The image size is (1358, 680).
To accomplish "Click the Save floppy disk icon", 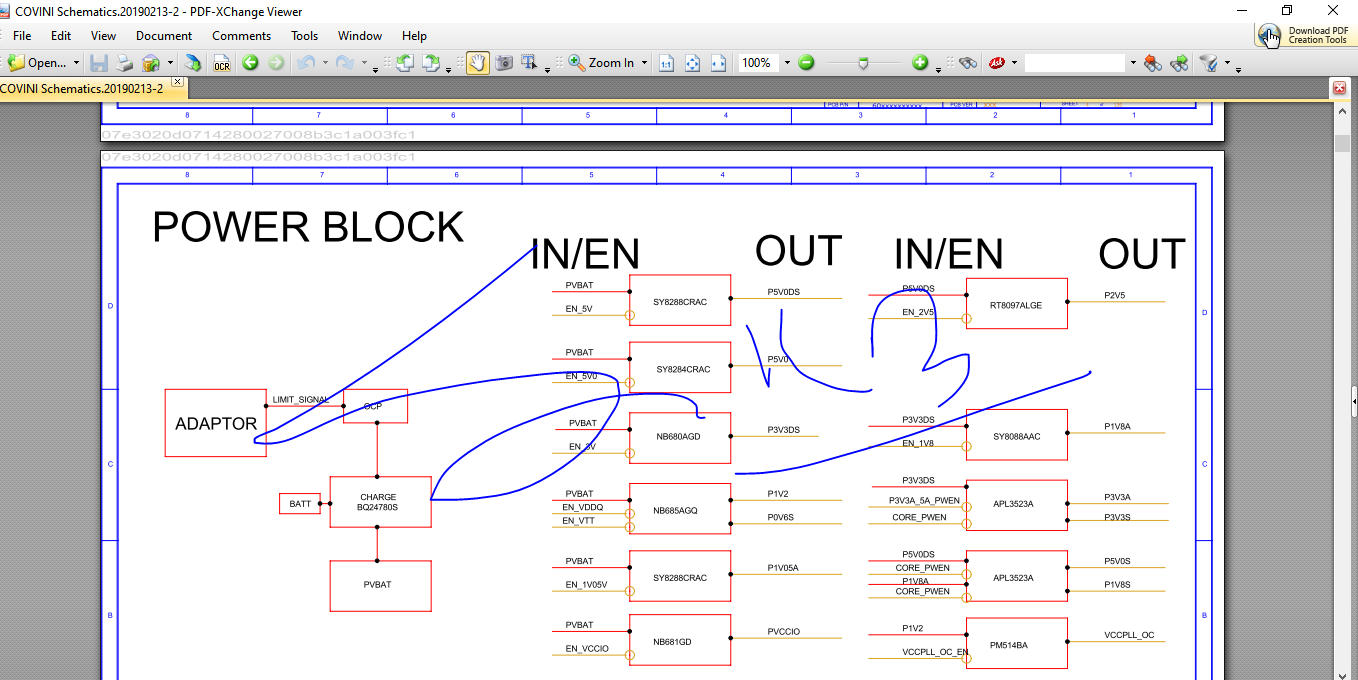I will pyautogui.click(x=99, y=63).
